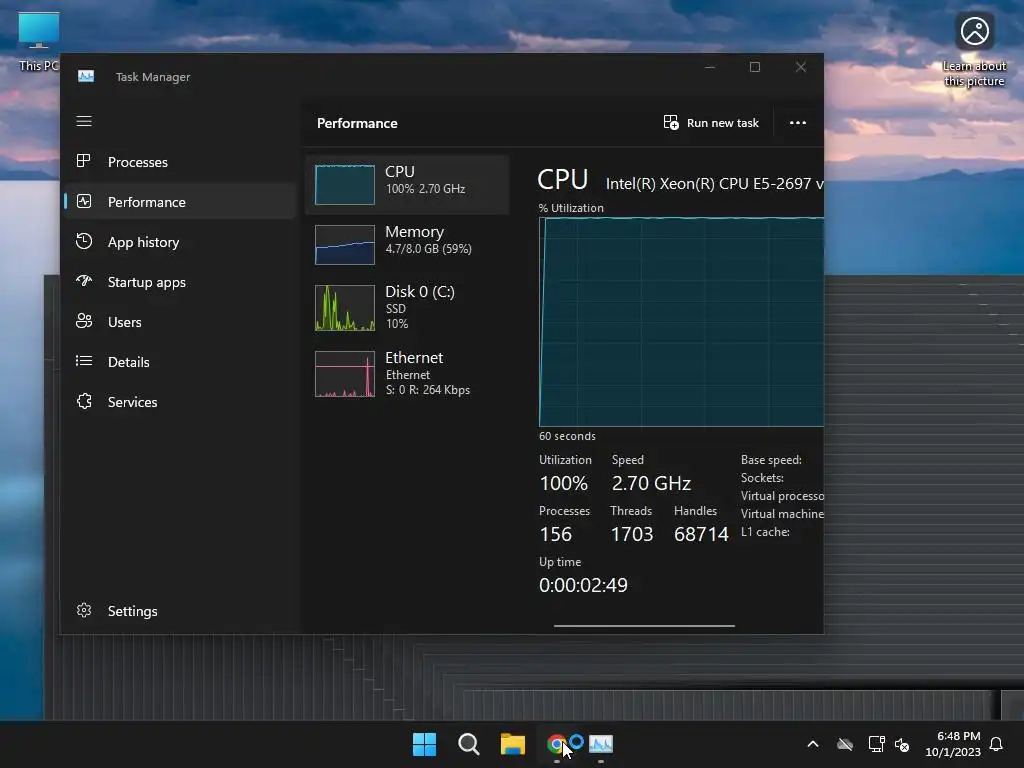Click the 60 seconds graph label
1024x768 pixels.
point(567,436)
